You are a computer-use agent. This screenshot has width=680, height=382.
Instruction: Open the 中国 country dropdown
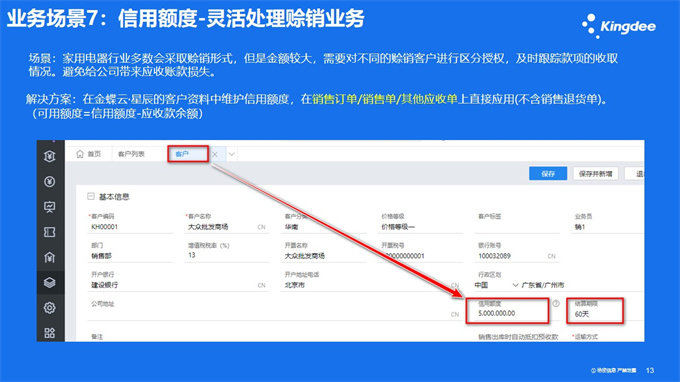pos(497,285)
